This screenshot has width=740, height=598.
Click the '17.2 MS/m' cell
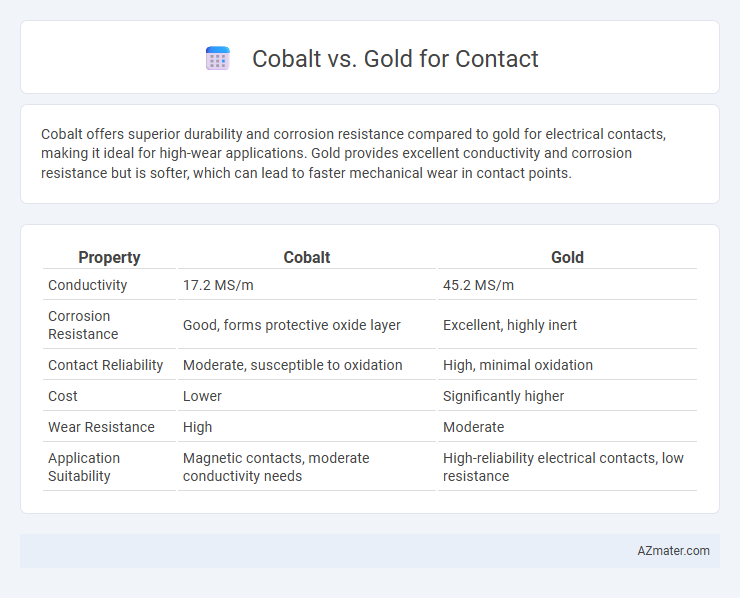coord(307,285)
